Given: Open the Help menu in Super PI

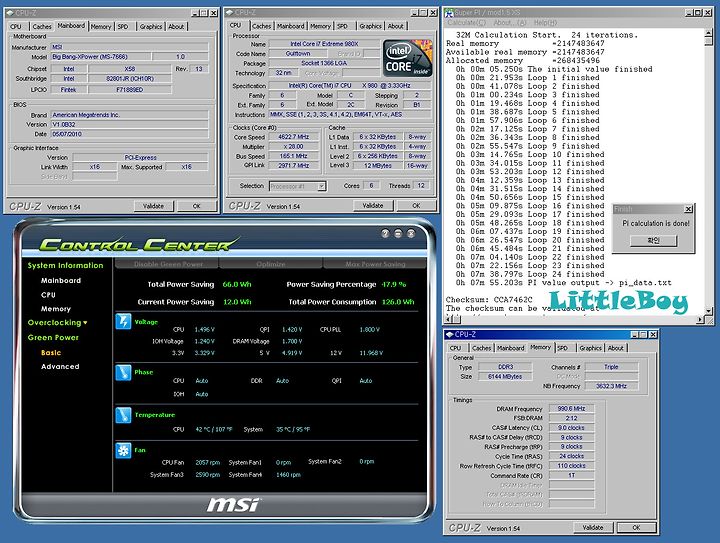Looking at the screenshot, I should point(546,22).
